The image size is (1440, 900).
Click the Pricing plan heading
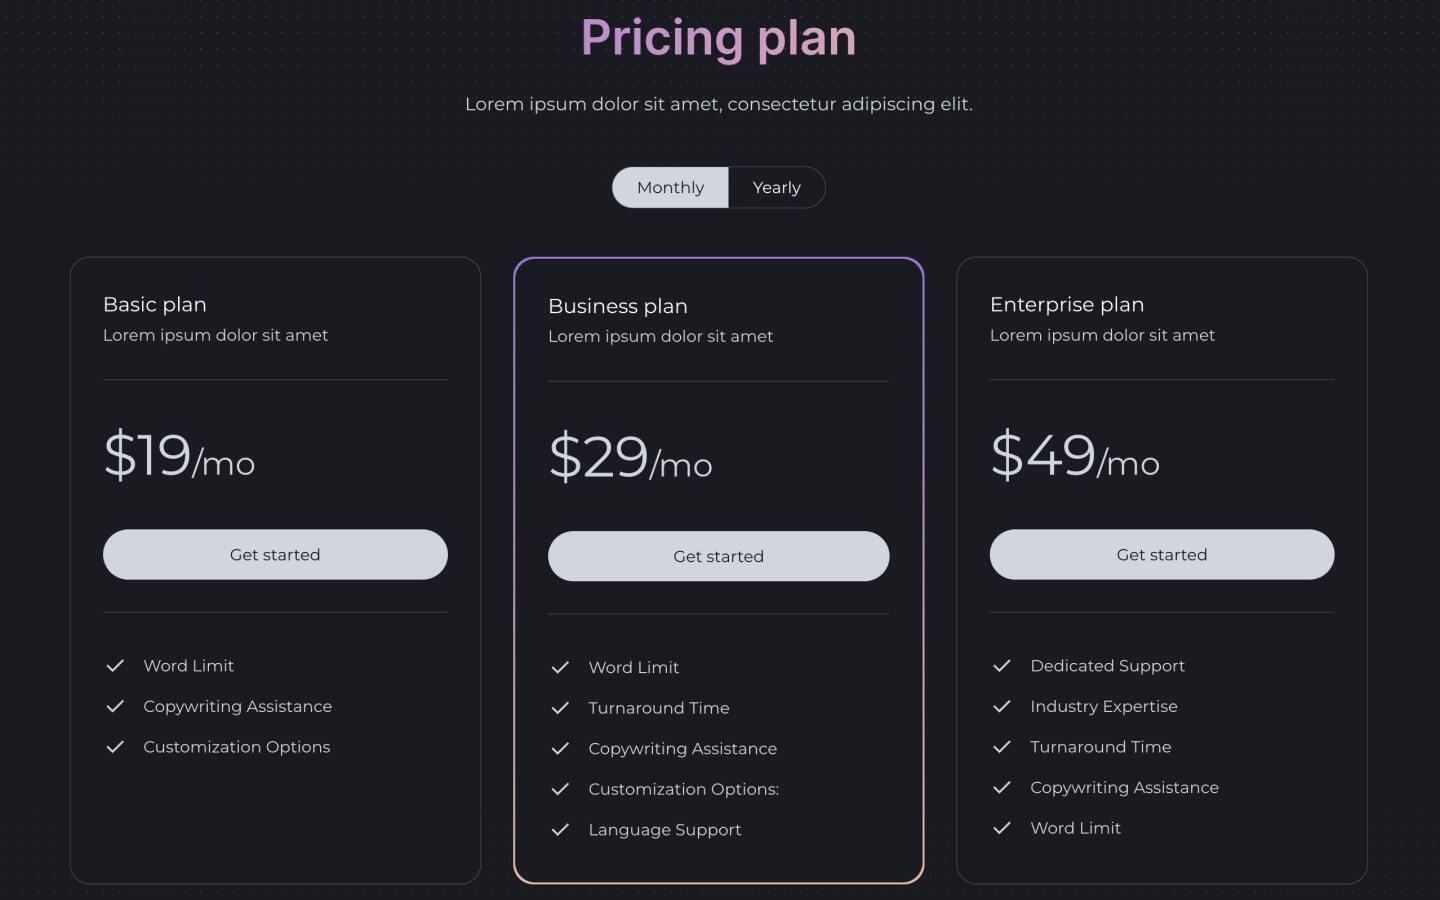[718, 38]
